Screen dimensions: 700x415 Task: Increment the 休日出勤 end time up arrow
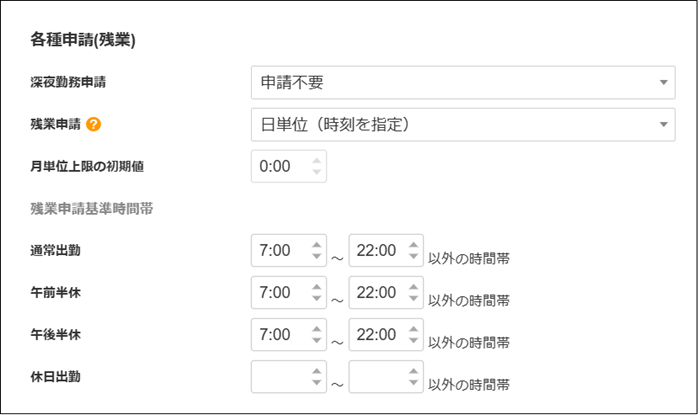413,371
